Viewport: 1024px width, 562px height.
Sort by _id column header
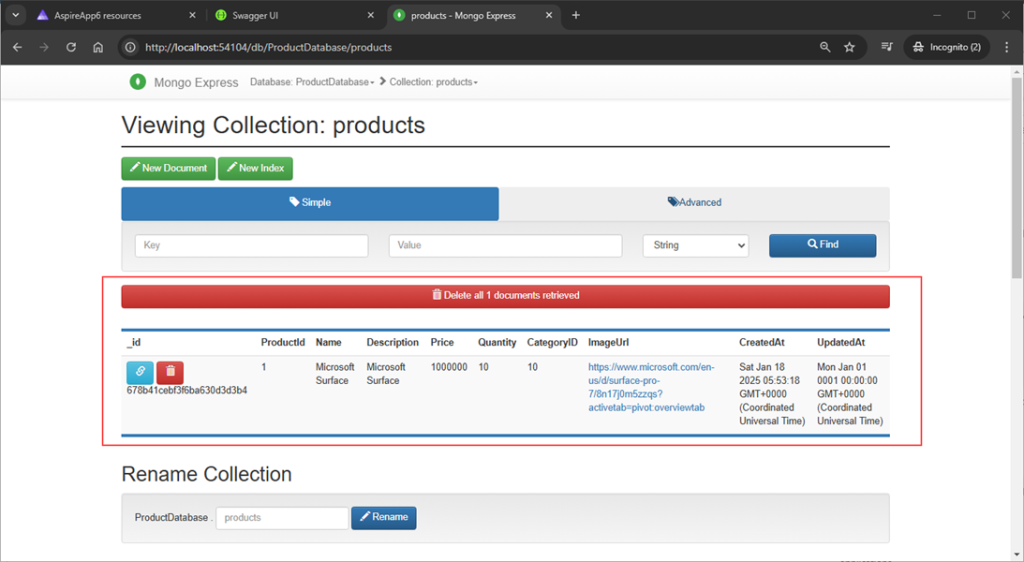click(133, 343)
